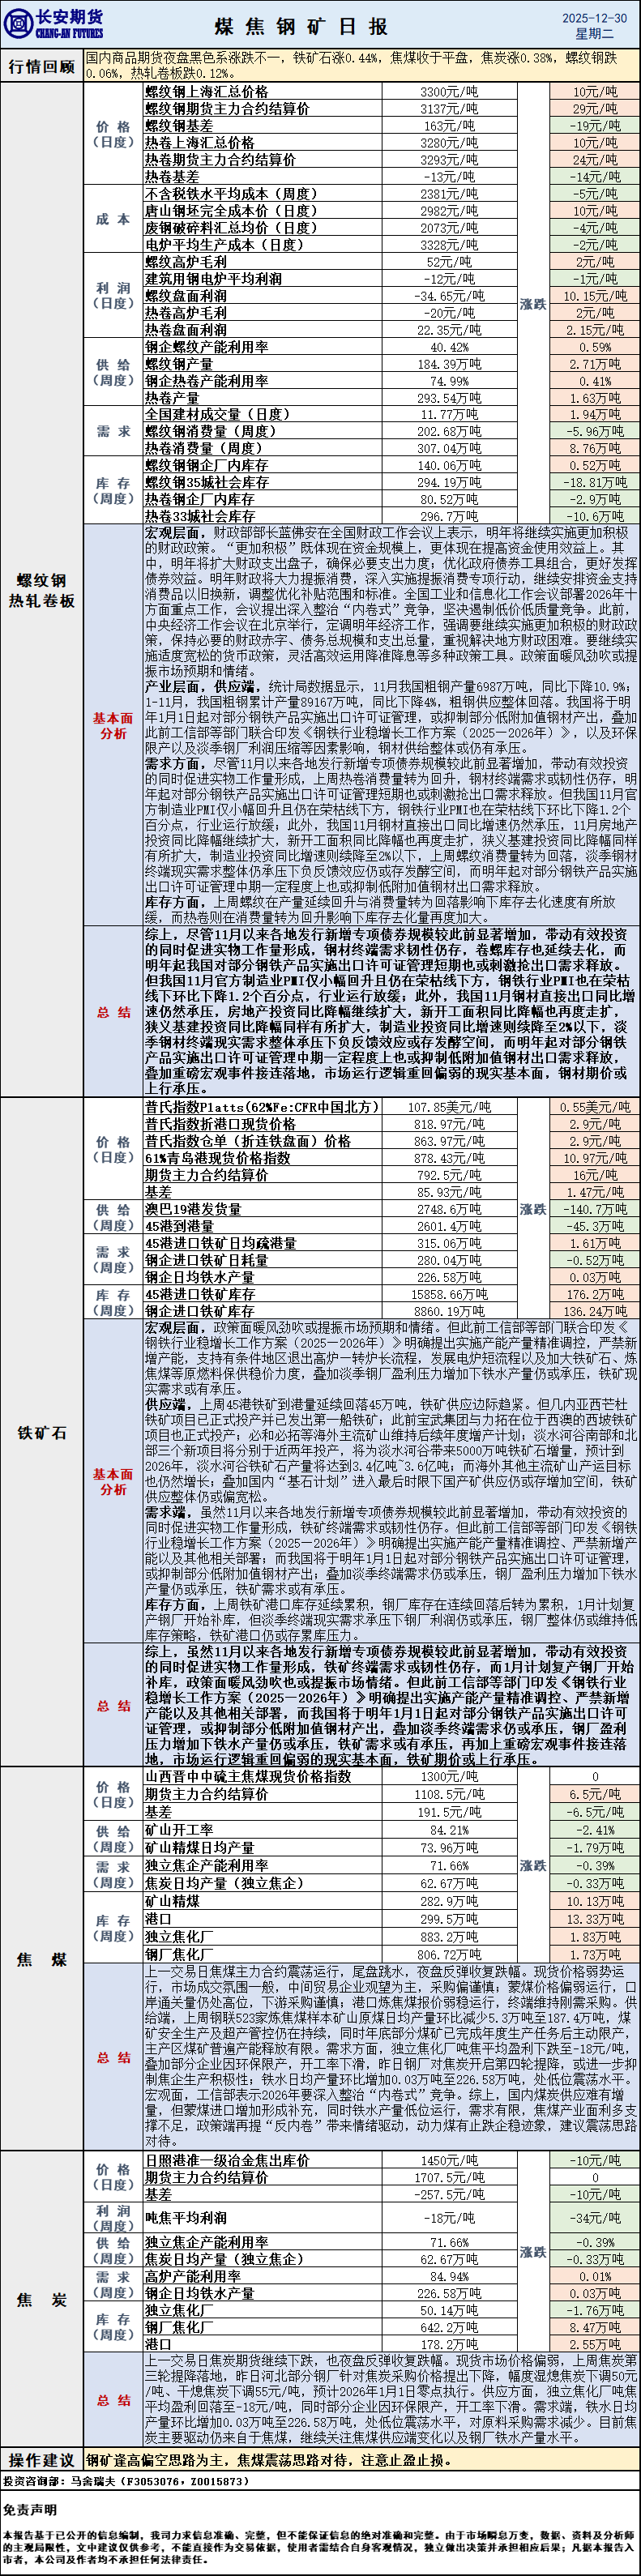Screen dimensions: 641x2576
Task: Click the value 184.39万吨
Action: click(x=449, y=364)
